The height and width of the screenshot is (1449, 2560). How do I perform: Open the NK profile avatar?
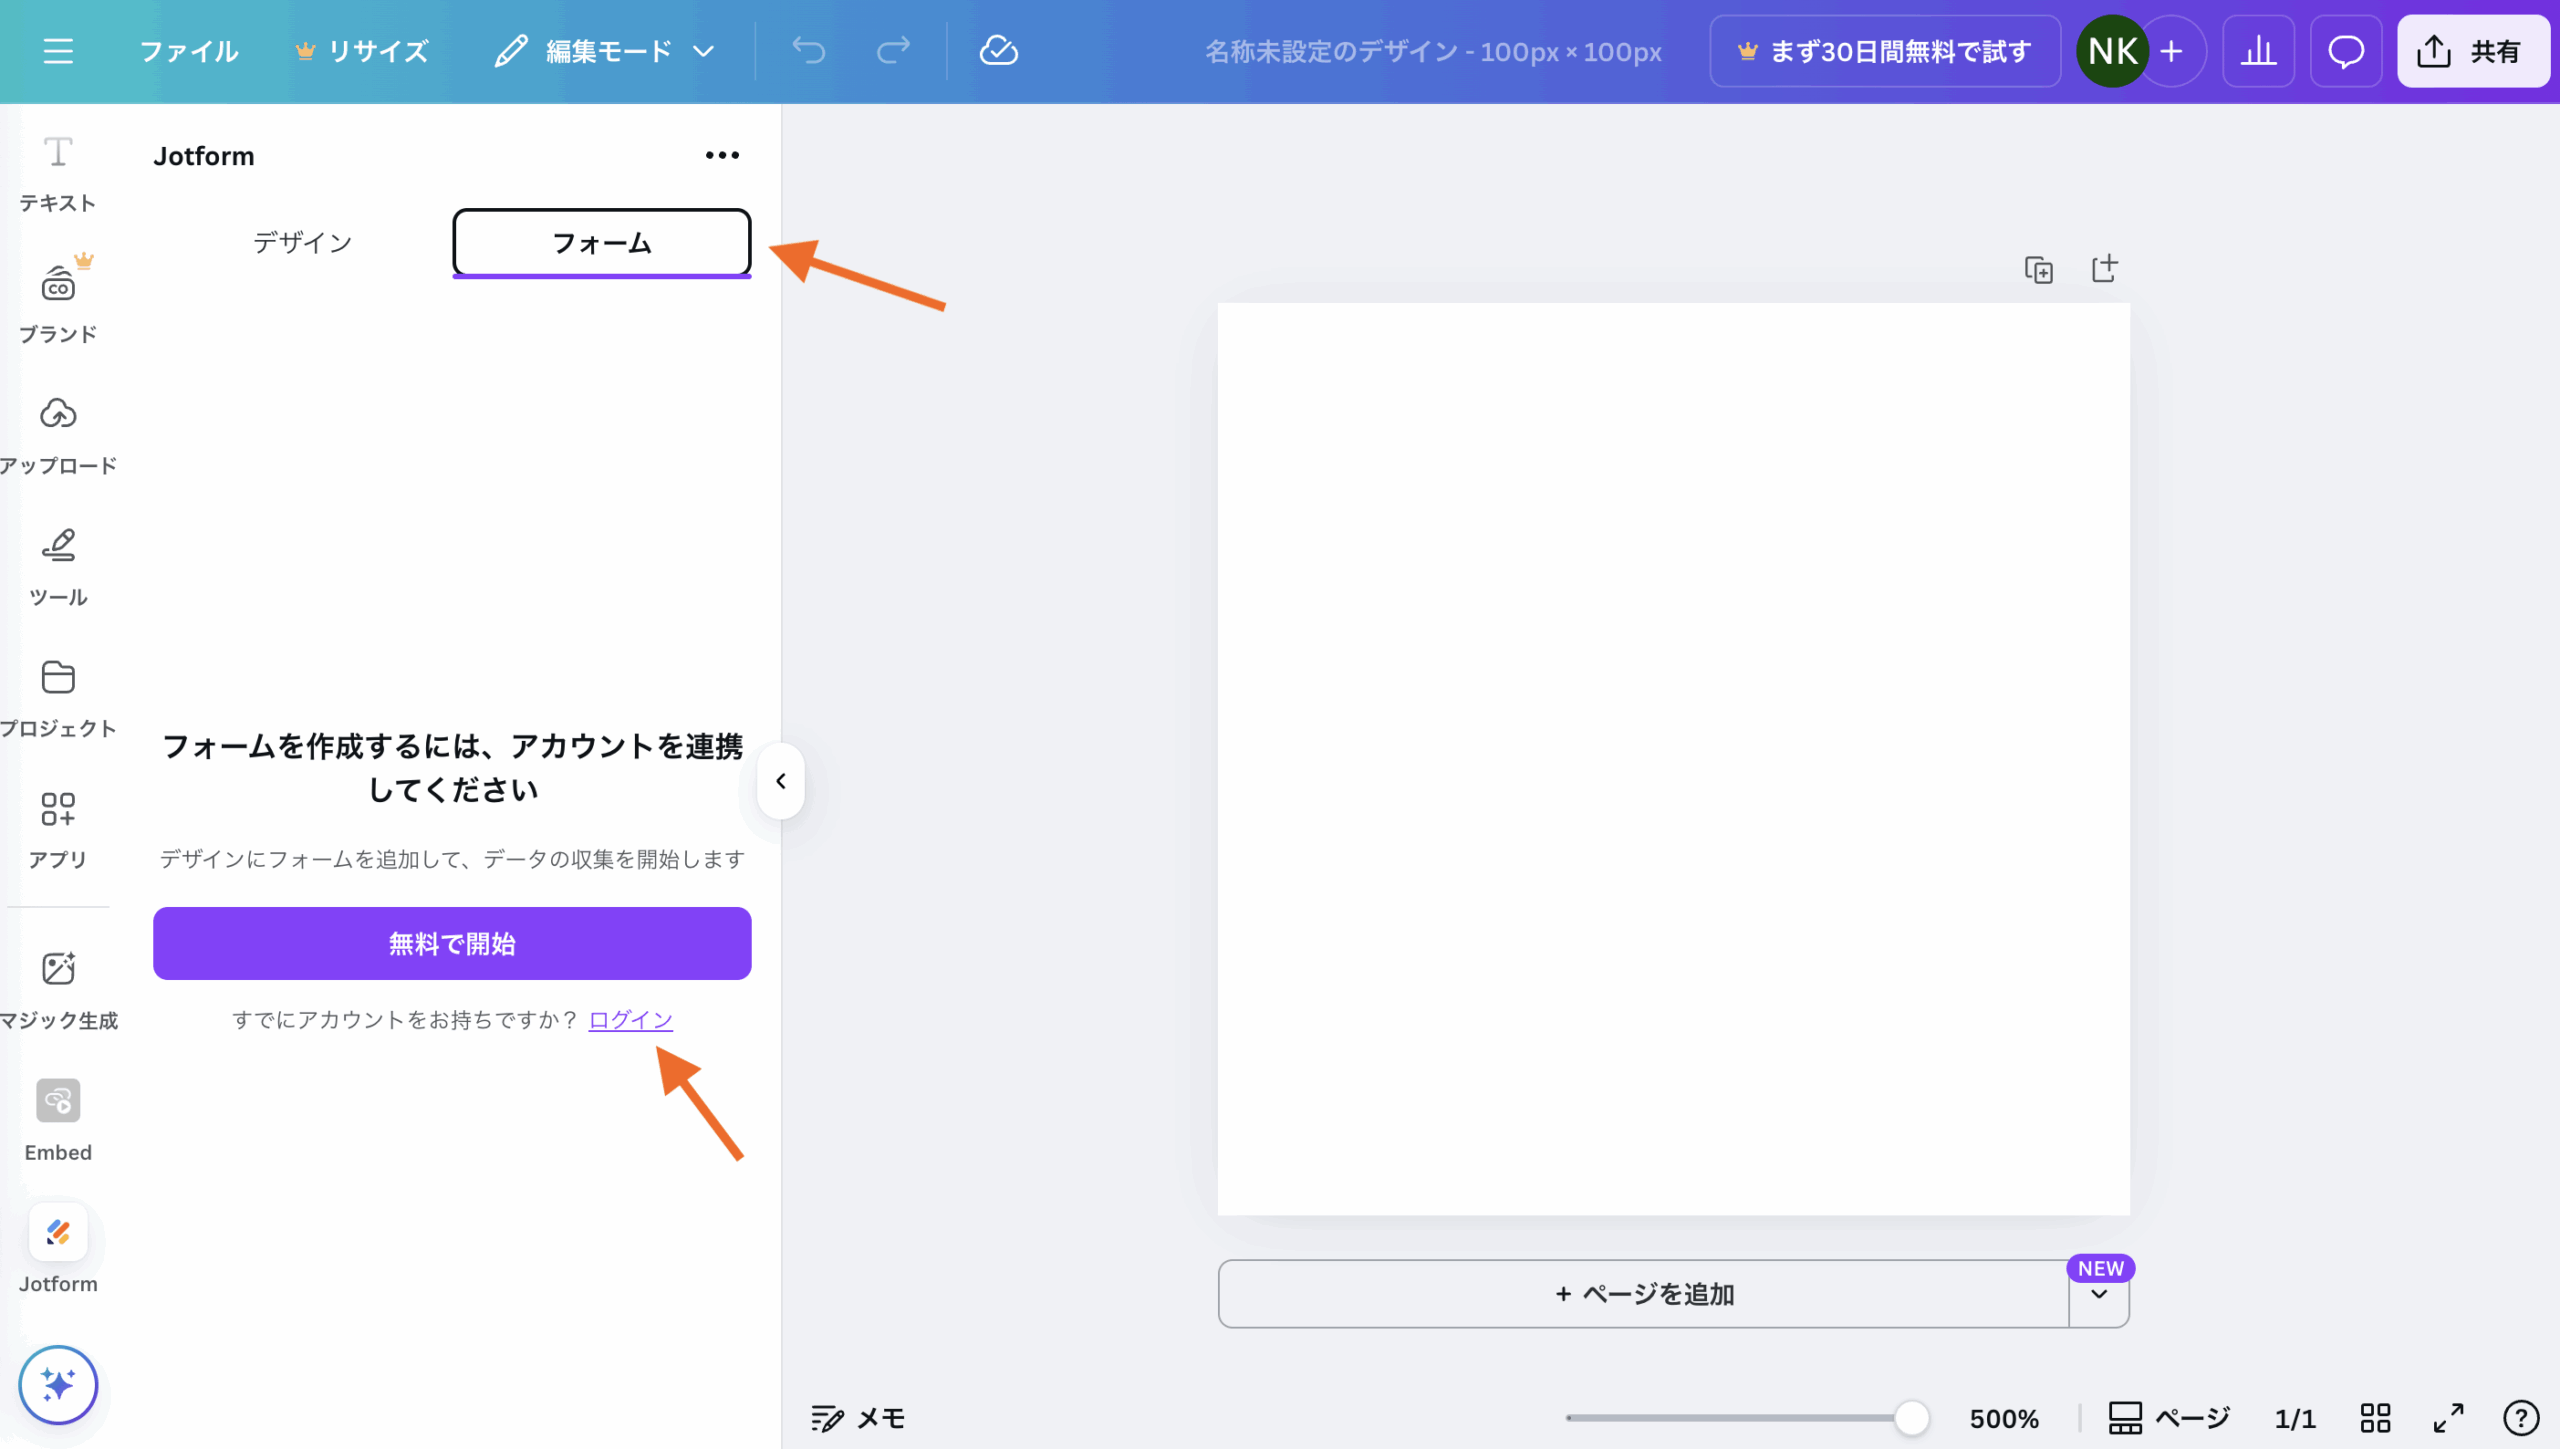click(x=2112, y=51)
